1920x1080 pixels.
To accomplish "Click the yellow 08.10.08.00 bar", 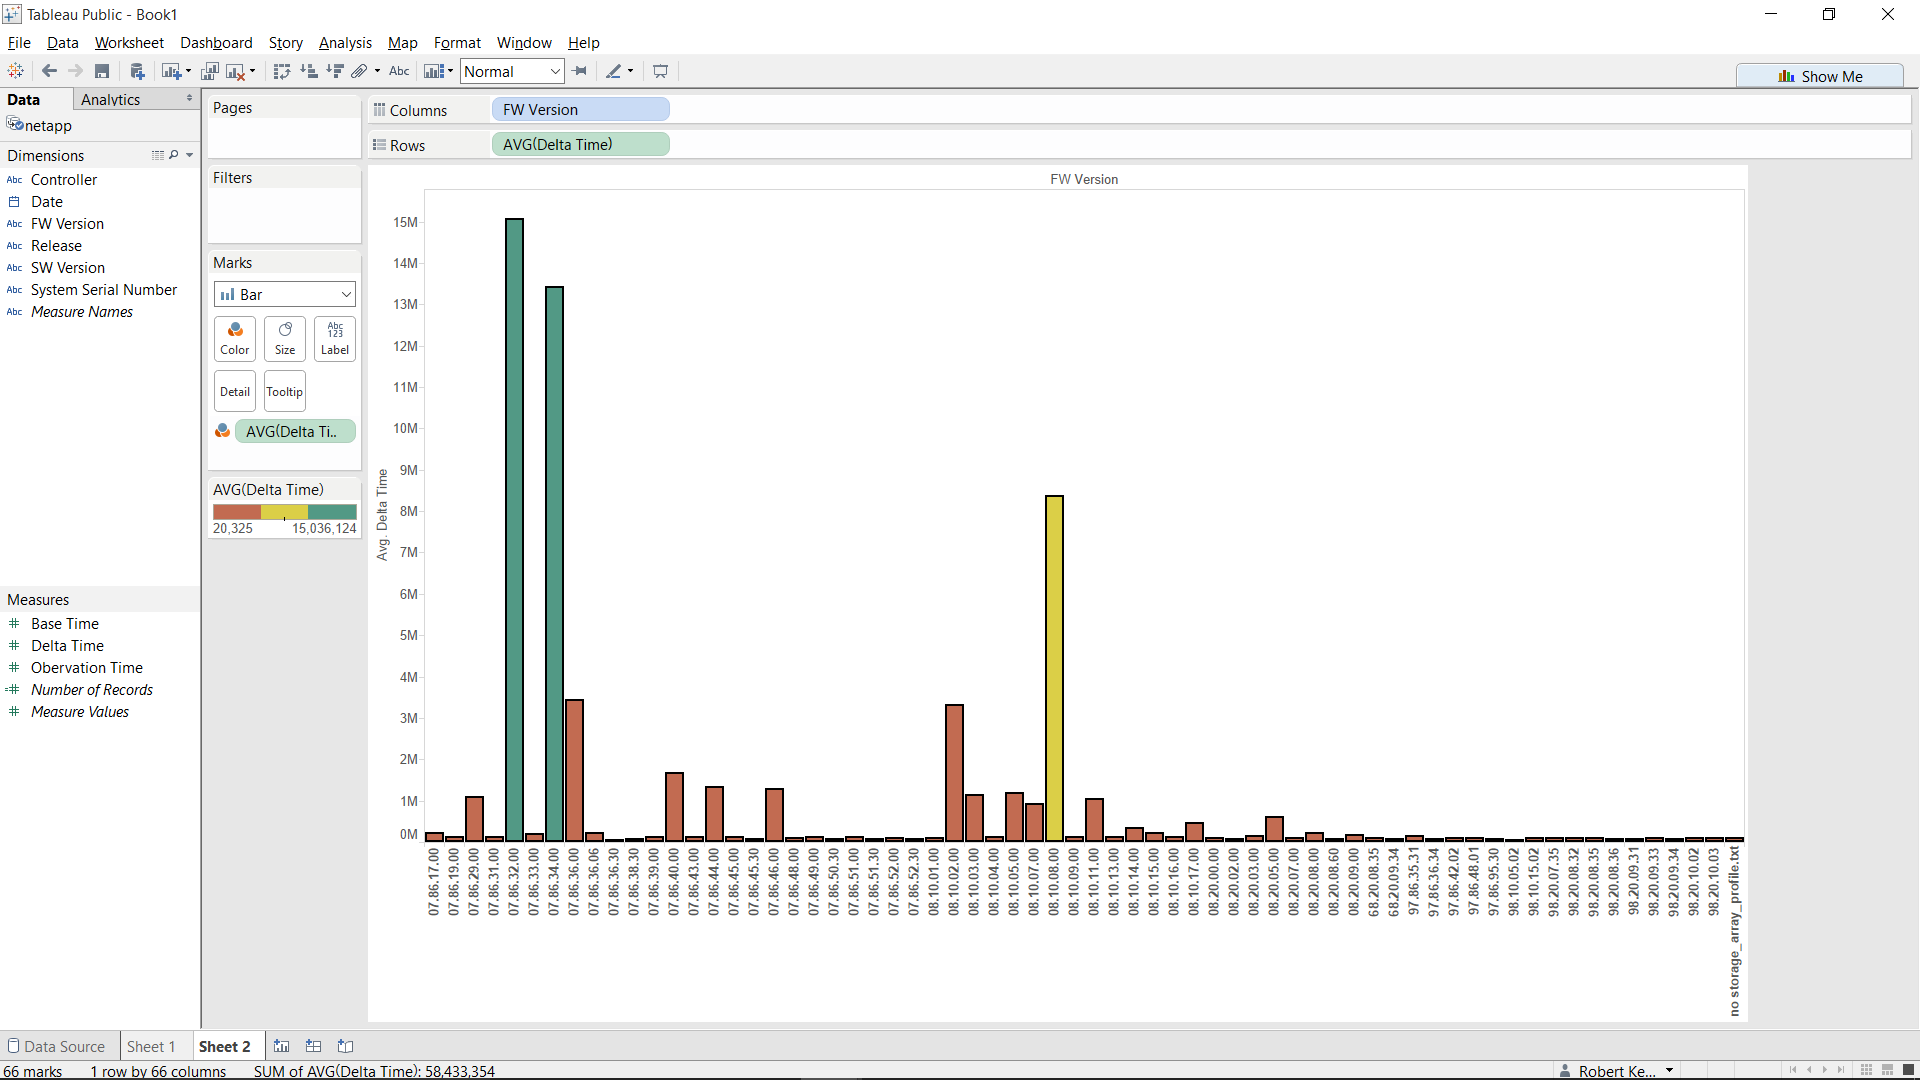I will [x=1054, y=668].
